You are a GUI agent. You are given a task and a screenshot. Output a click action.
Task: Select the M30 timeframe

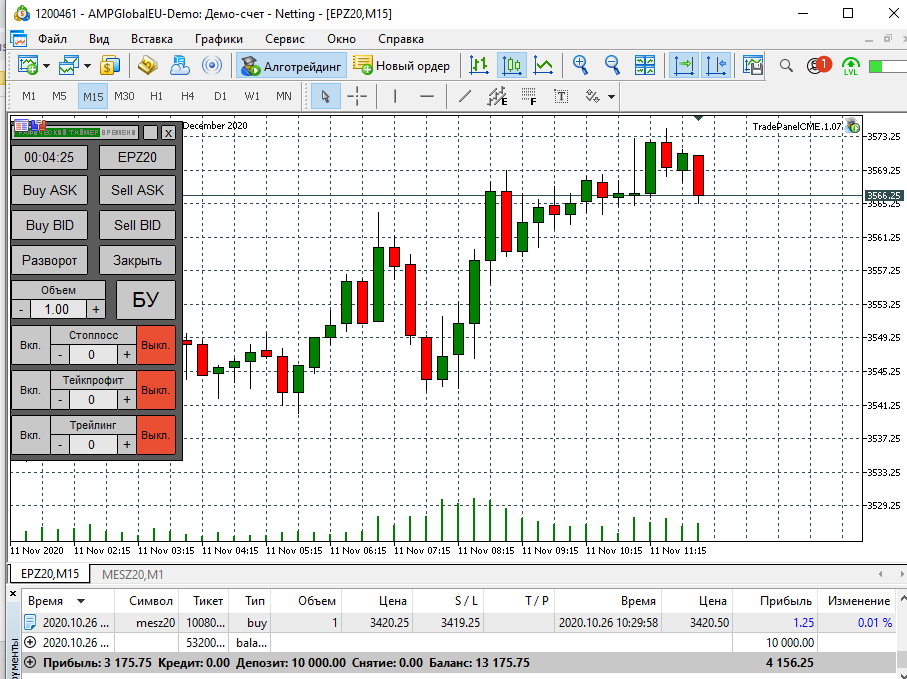coord(124,97)
